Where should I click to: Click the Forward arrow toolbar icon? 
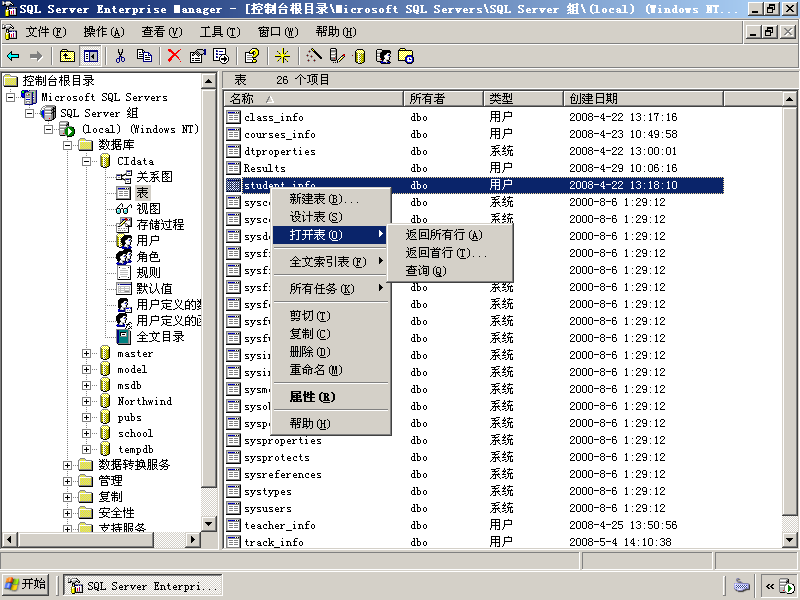click(36, 56)
